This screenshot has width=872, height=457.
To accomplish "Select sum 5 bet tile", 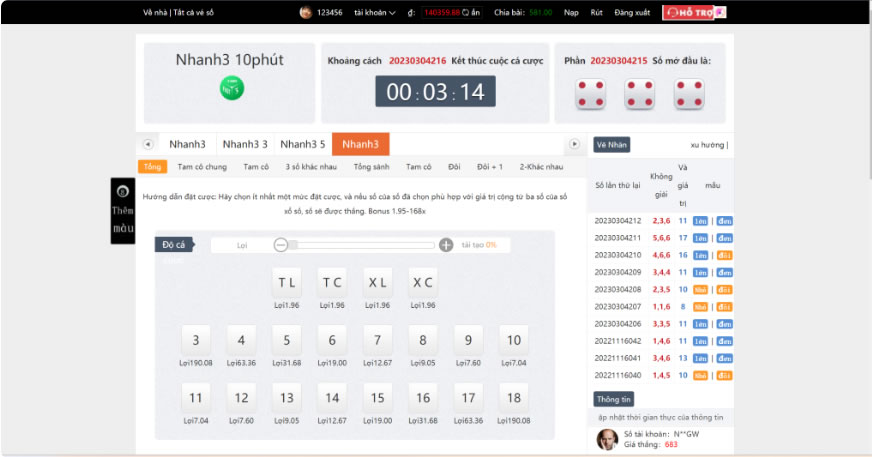I will (x=286, y=340).
